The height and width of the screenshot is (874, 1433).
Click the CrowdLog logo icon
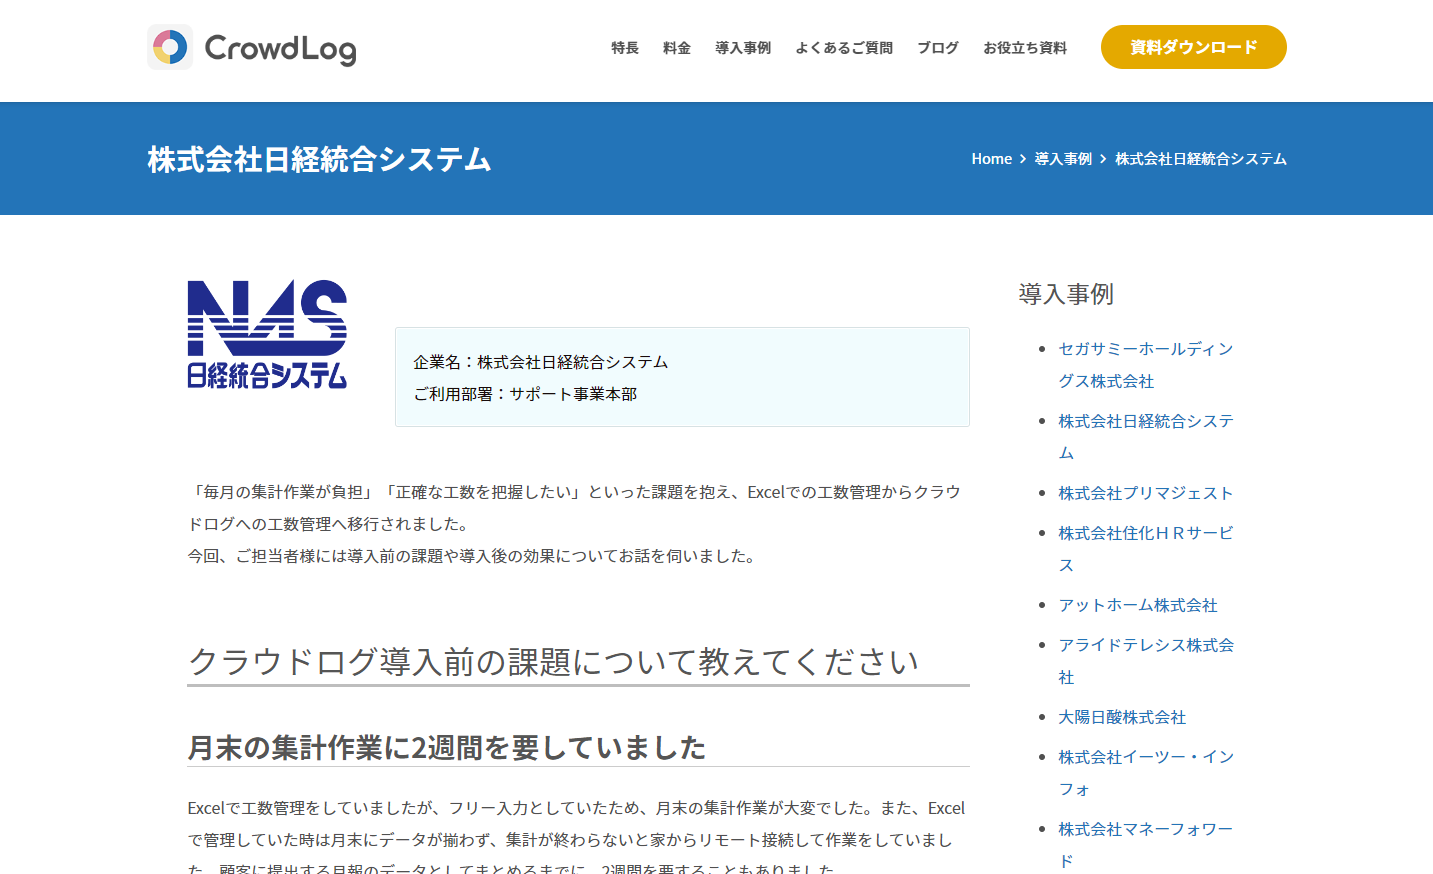point(170,47)
